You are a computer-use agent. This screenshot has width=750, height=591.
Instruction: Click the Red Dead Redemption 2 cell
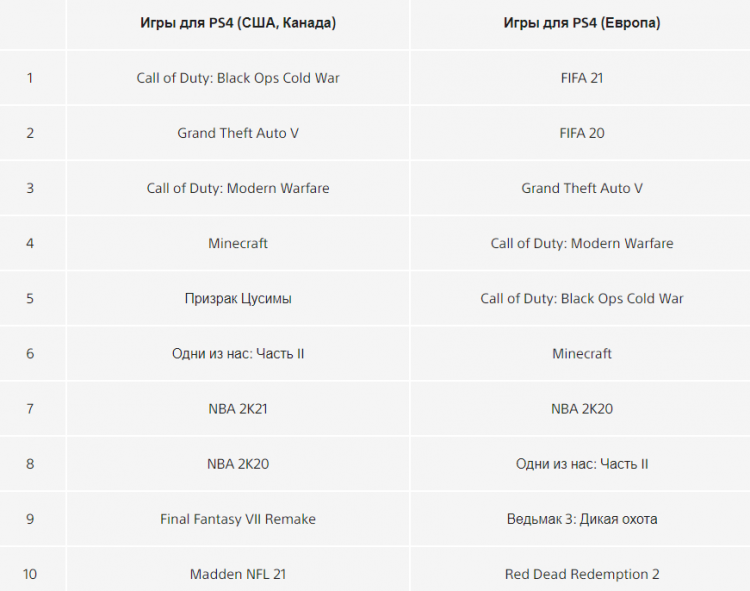pos(582,574)
